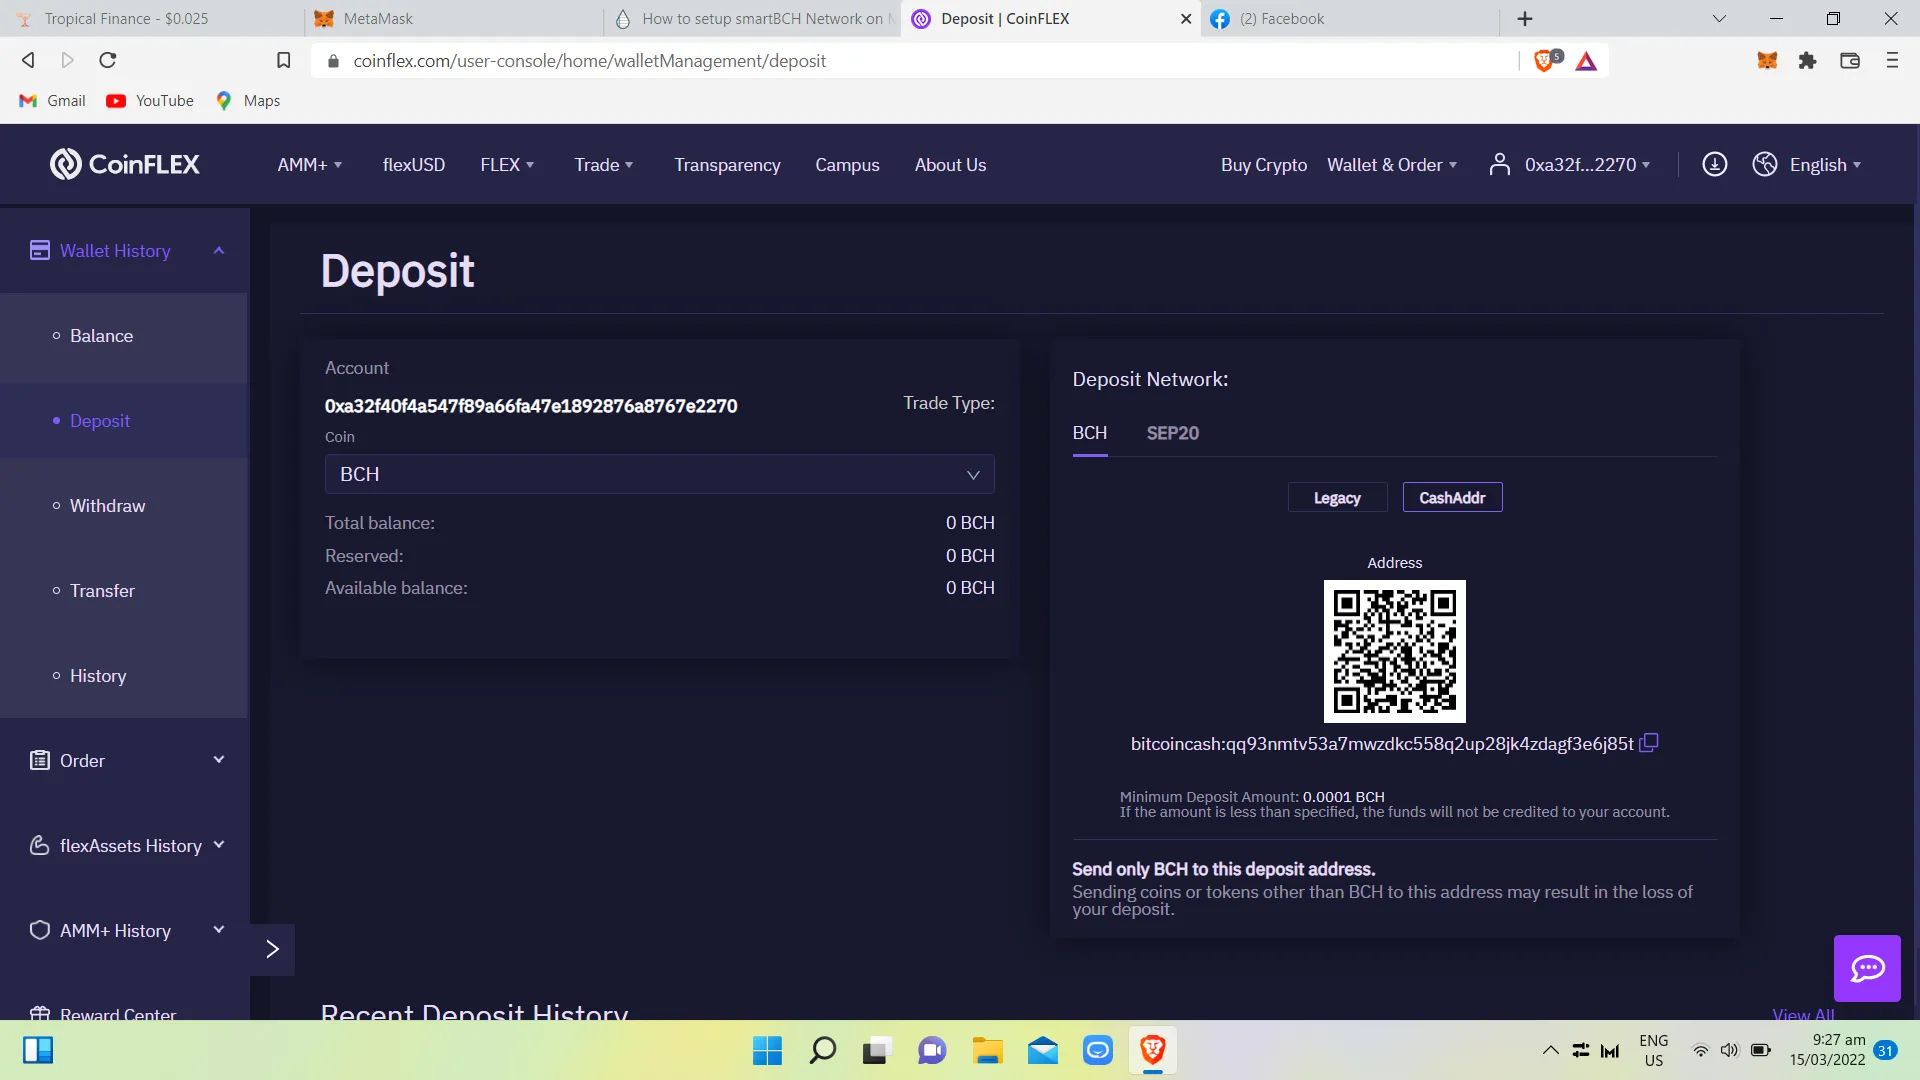Image resolution: width=1920 pixels, height=1080 pixels.
Task: Open the download app icon in header
Action: (1715, 164)
